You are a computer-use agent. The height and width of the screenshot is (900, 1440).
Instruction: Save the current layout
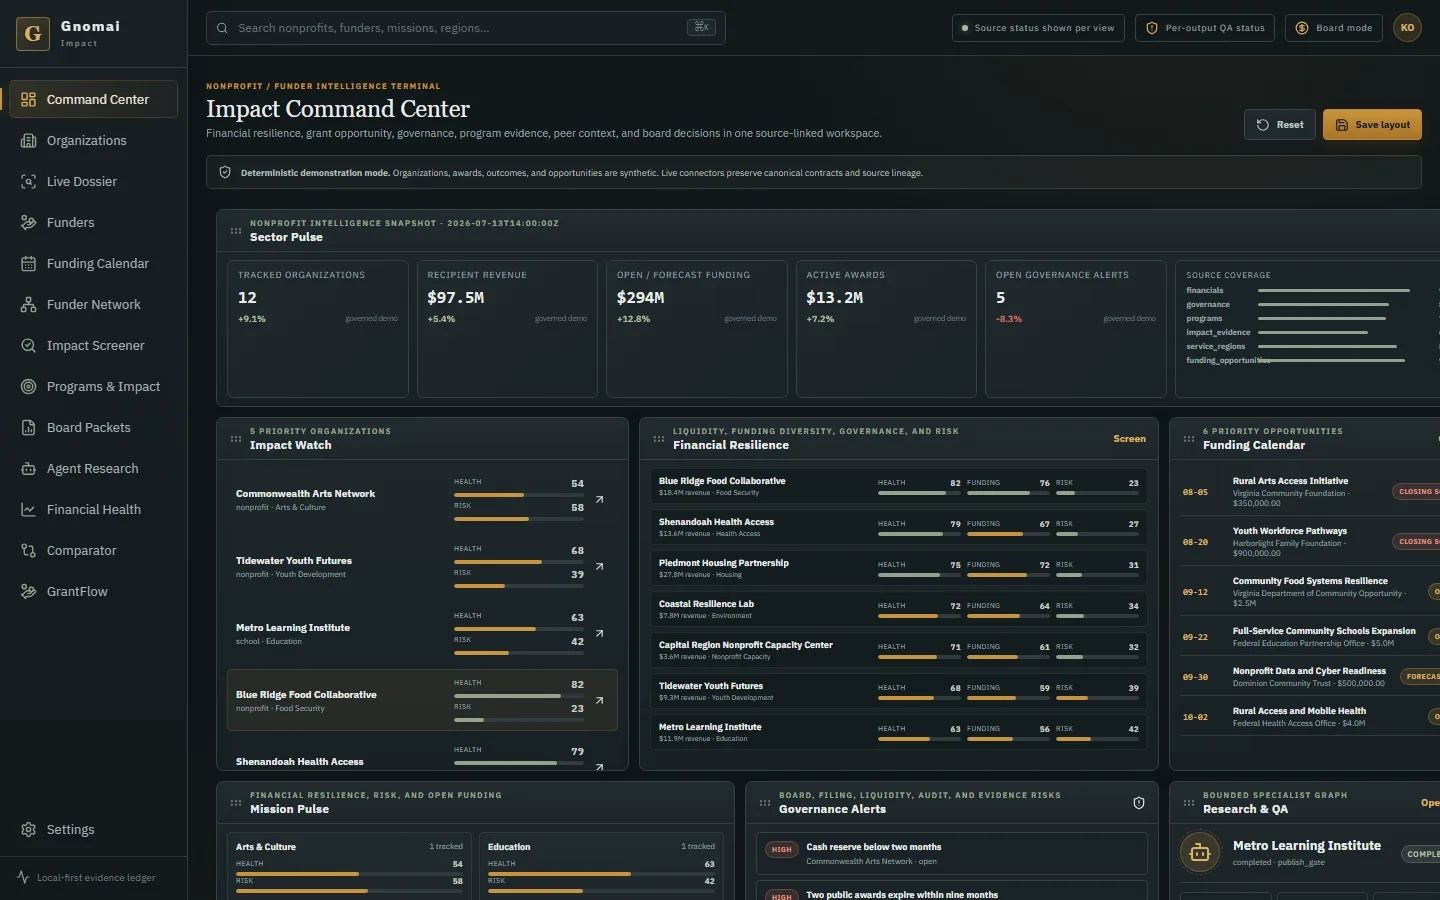1372,125
